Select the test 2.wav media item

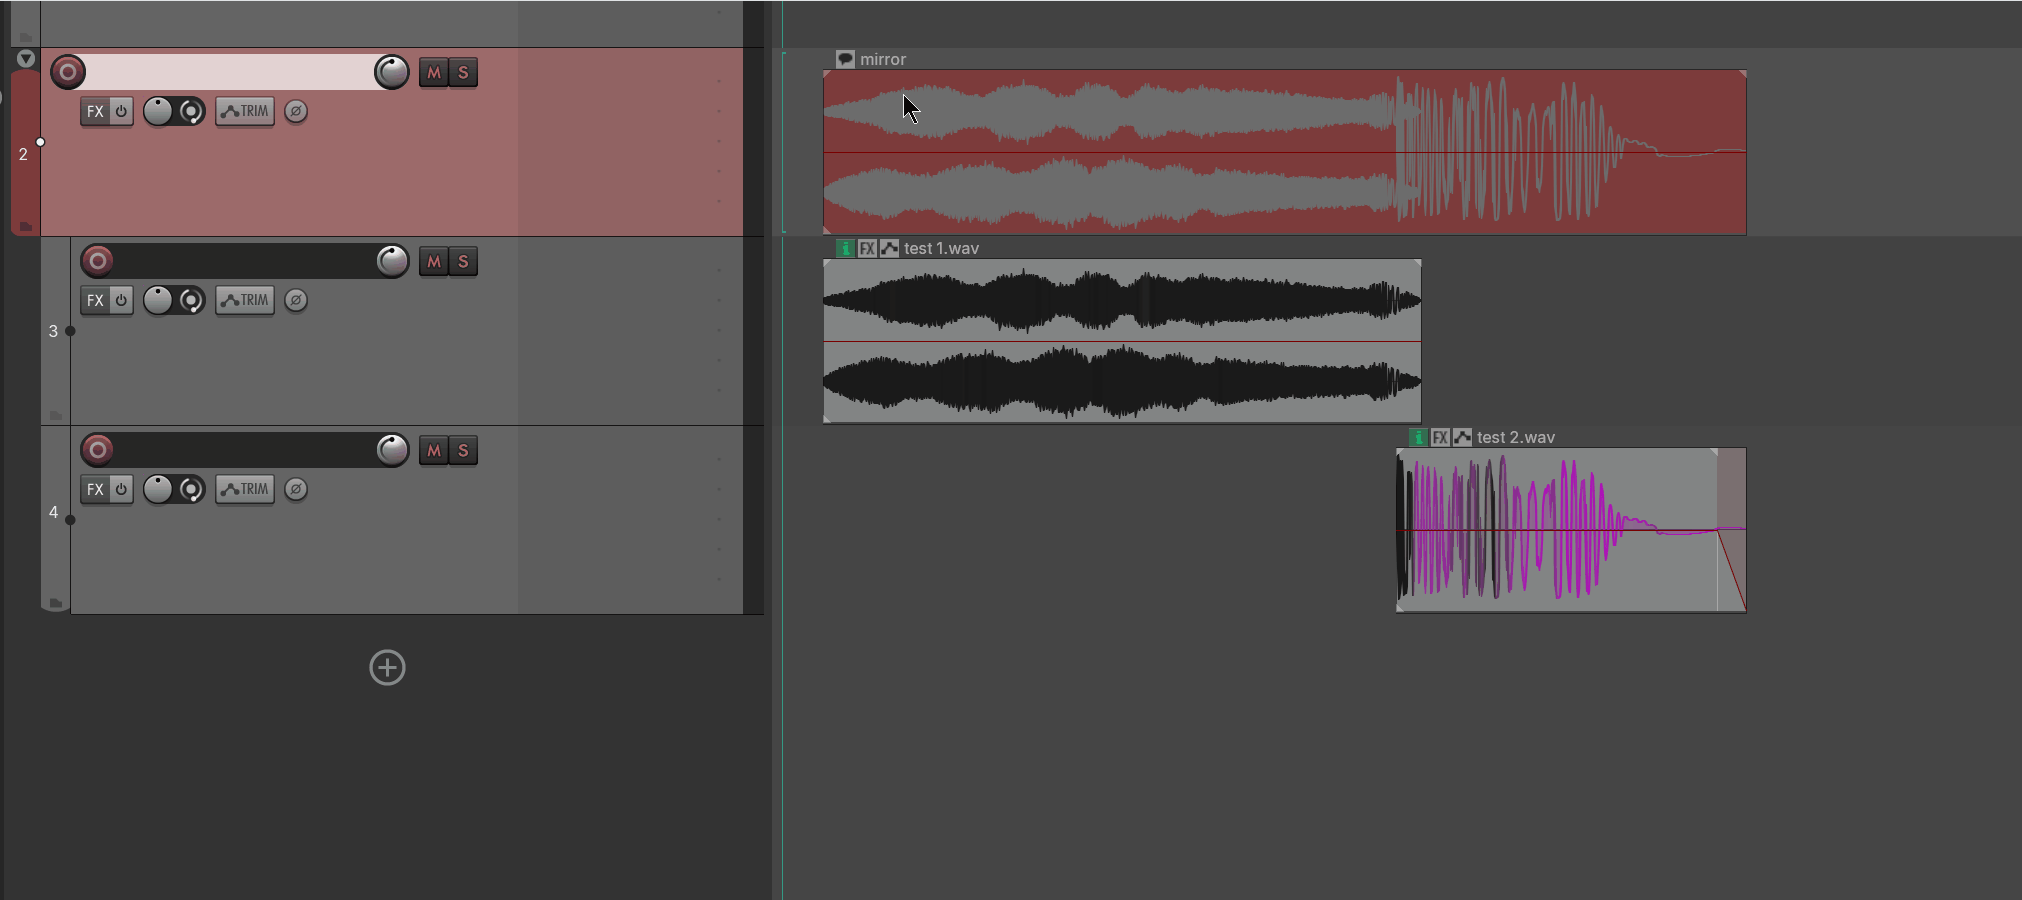1571,530
